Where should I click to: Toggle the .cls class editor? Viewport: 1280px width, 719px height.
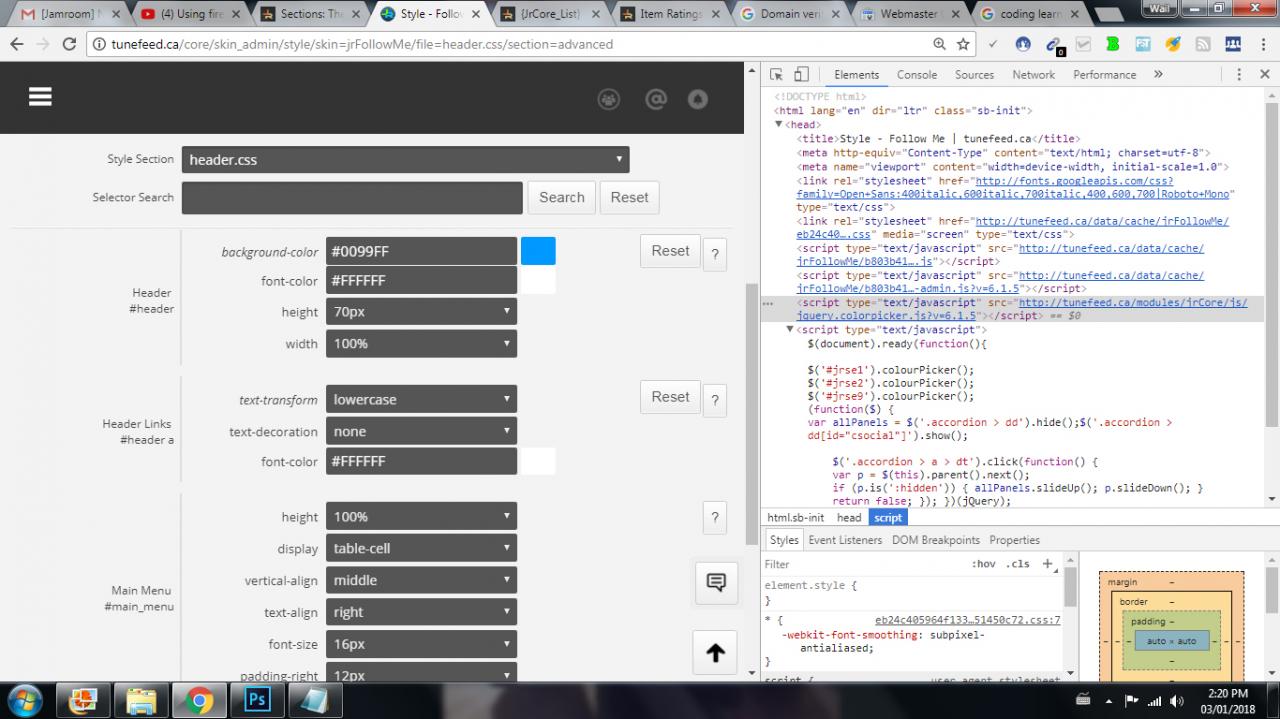pyautogui.click(x=1018, y=564)
